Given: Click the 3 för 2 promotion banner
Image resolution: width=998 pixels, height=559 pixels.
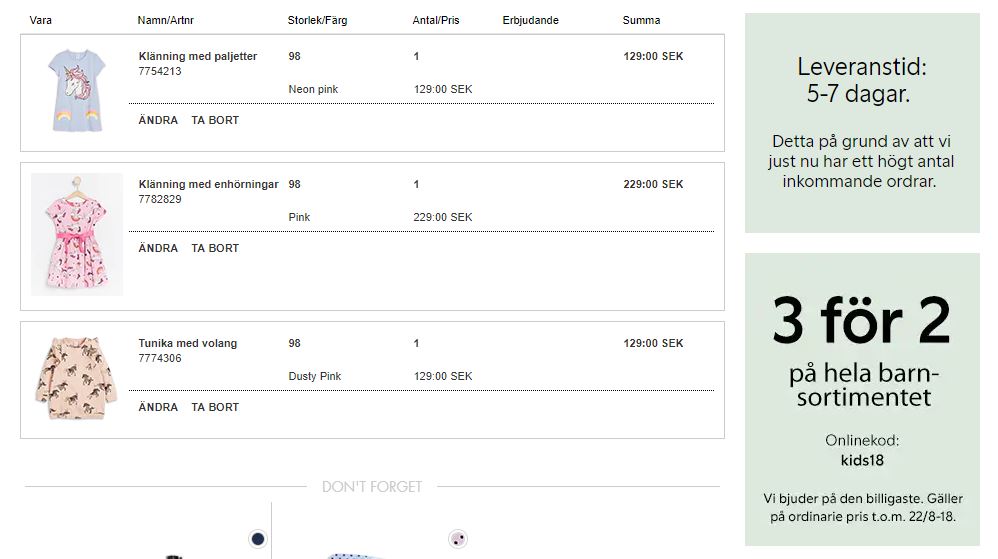Looking at the screenshot, I should [x=862, y=399].
